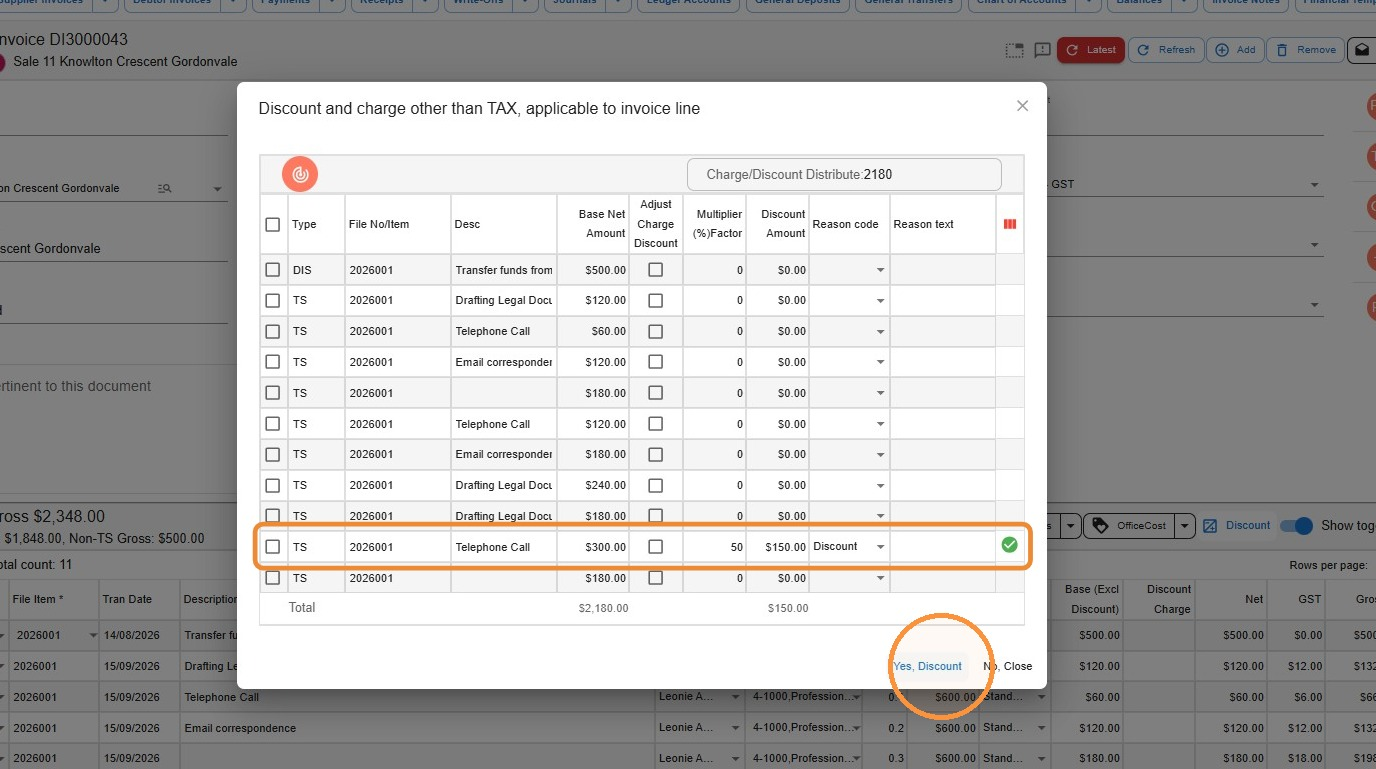Open the Gordonvale field dropdown caret
Image resolution: width=1376 pixels, height=769 pixels.
tap(217, 189)
